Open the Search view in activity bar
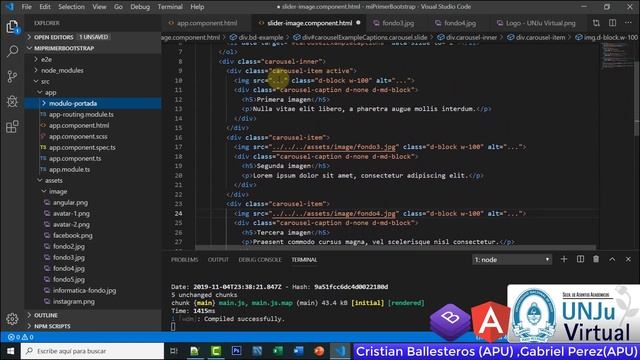The width and height of the screenshot is (640, 360). click(x=12, y=51)
